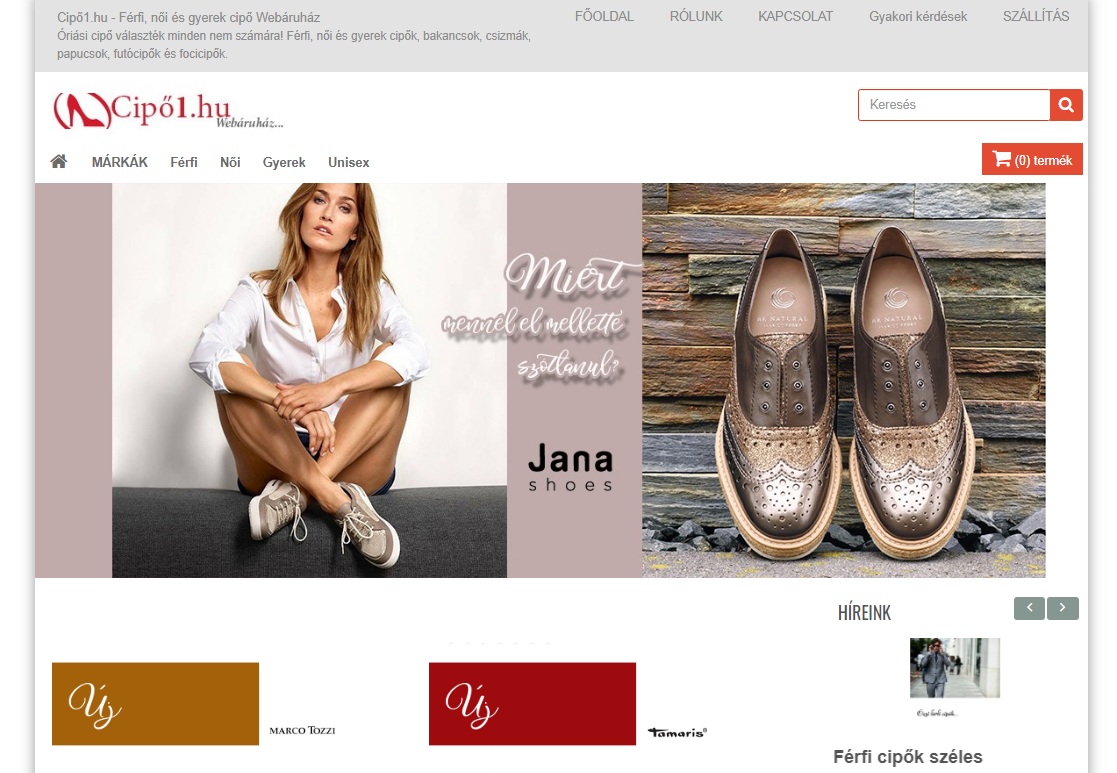
Task: Open the shopping cart with (0) termék
Action: click(1032, 160)
